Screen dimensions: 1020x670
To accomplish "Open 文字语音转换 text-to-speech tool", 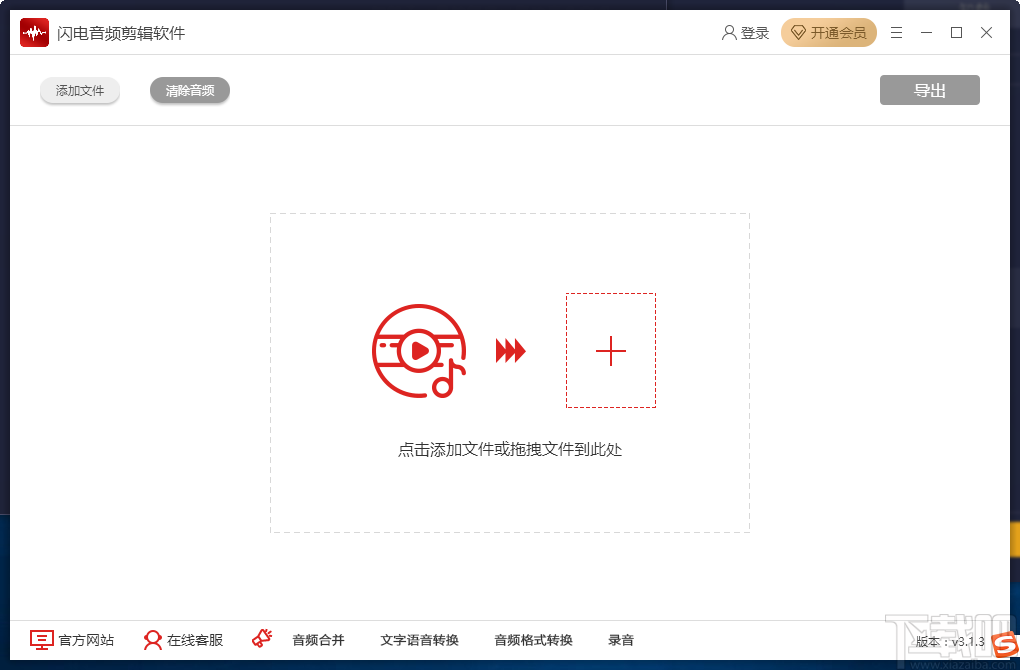I will pyautogui.click(x=420, y=640).
